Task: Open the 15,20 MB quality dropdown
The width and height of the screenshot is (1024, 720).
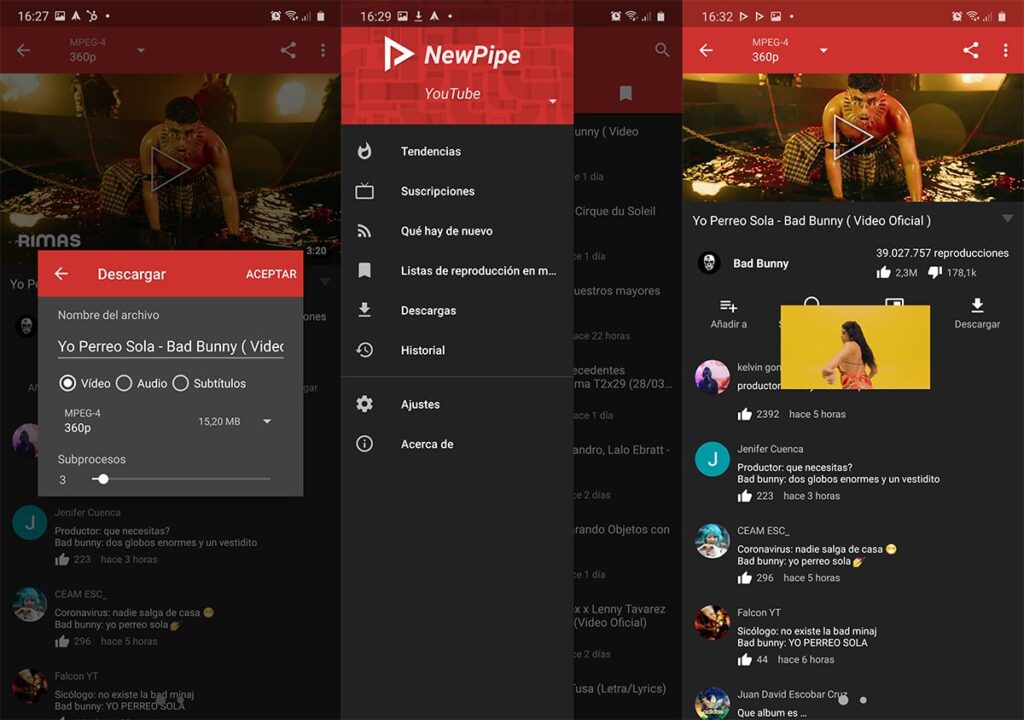Action: click(x=266, y=422)
